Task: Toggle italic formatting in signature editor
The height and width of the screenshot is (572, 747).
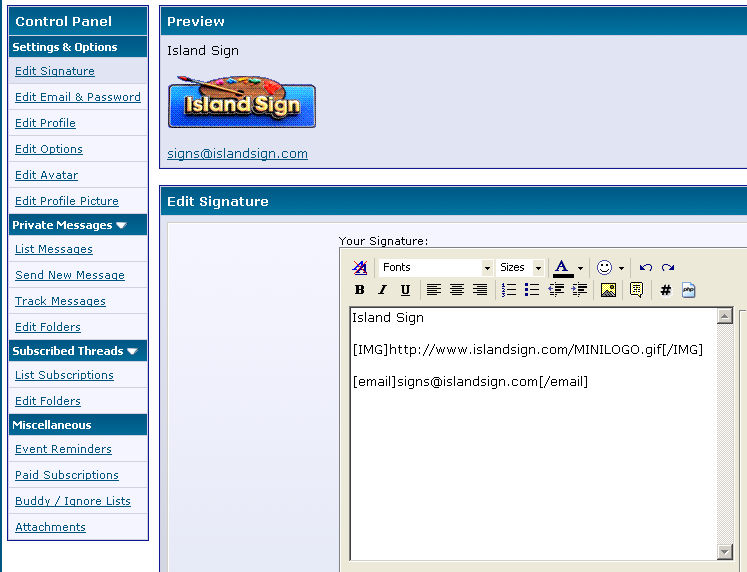Action: (383, 290)
